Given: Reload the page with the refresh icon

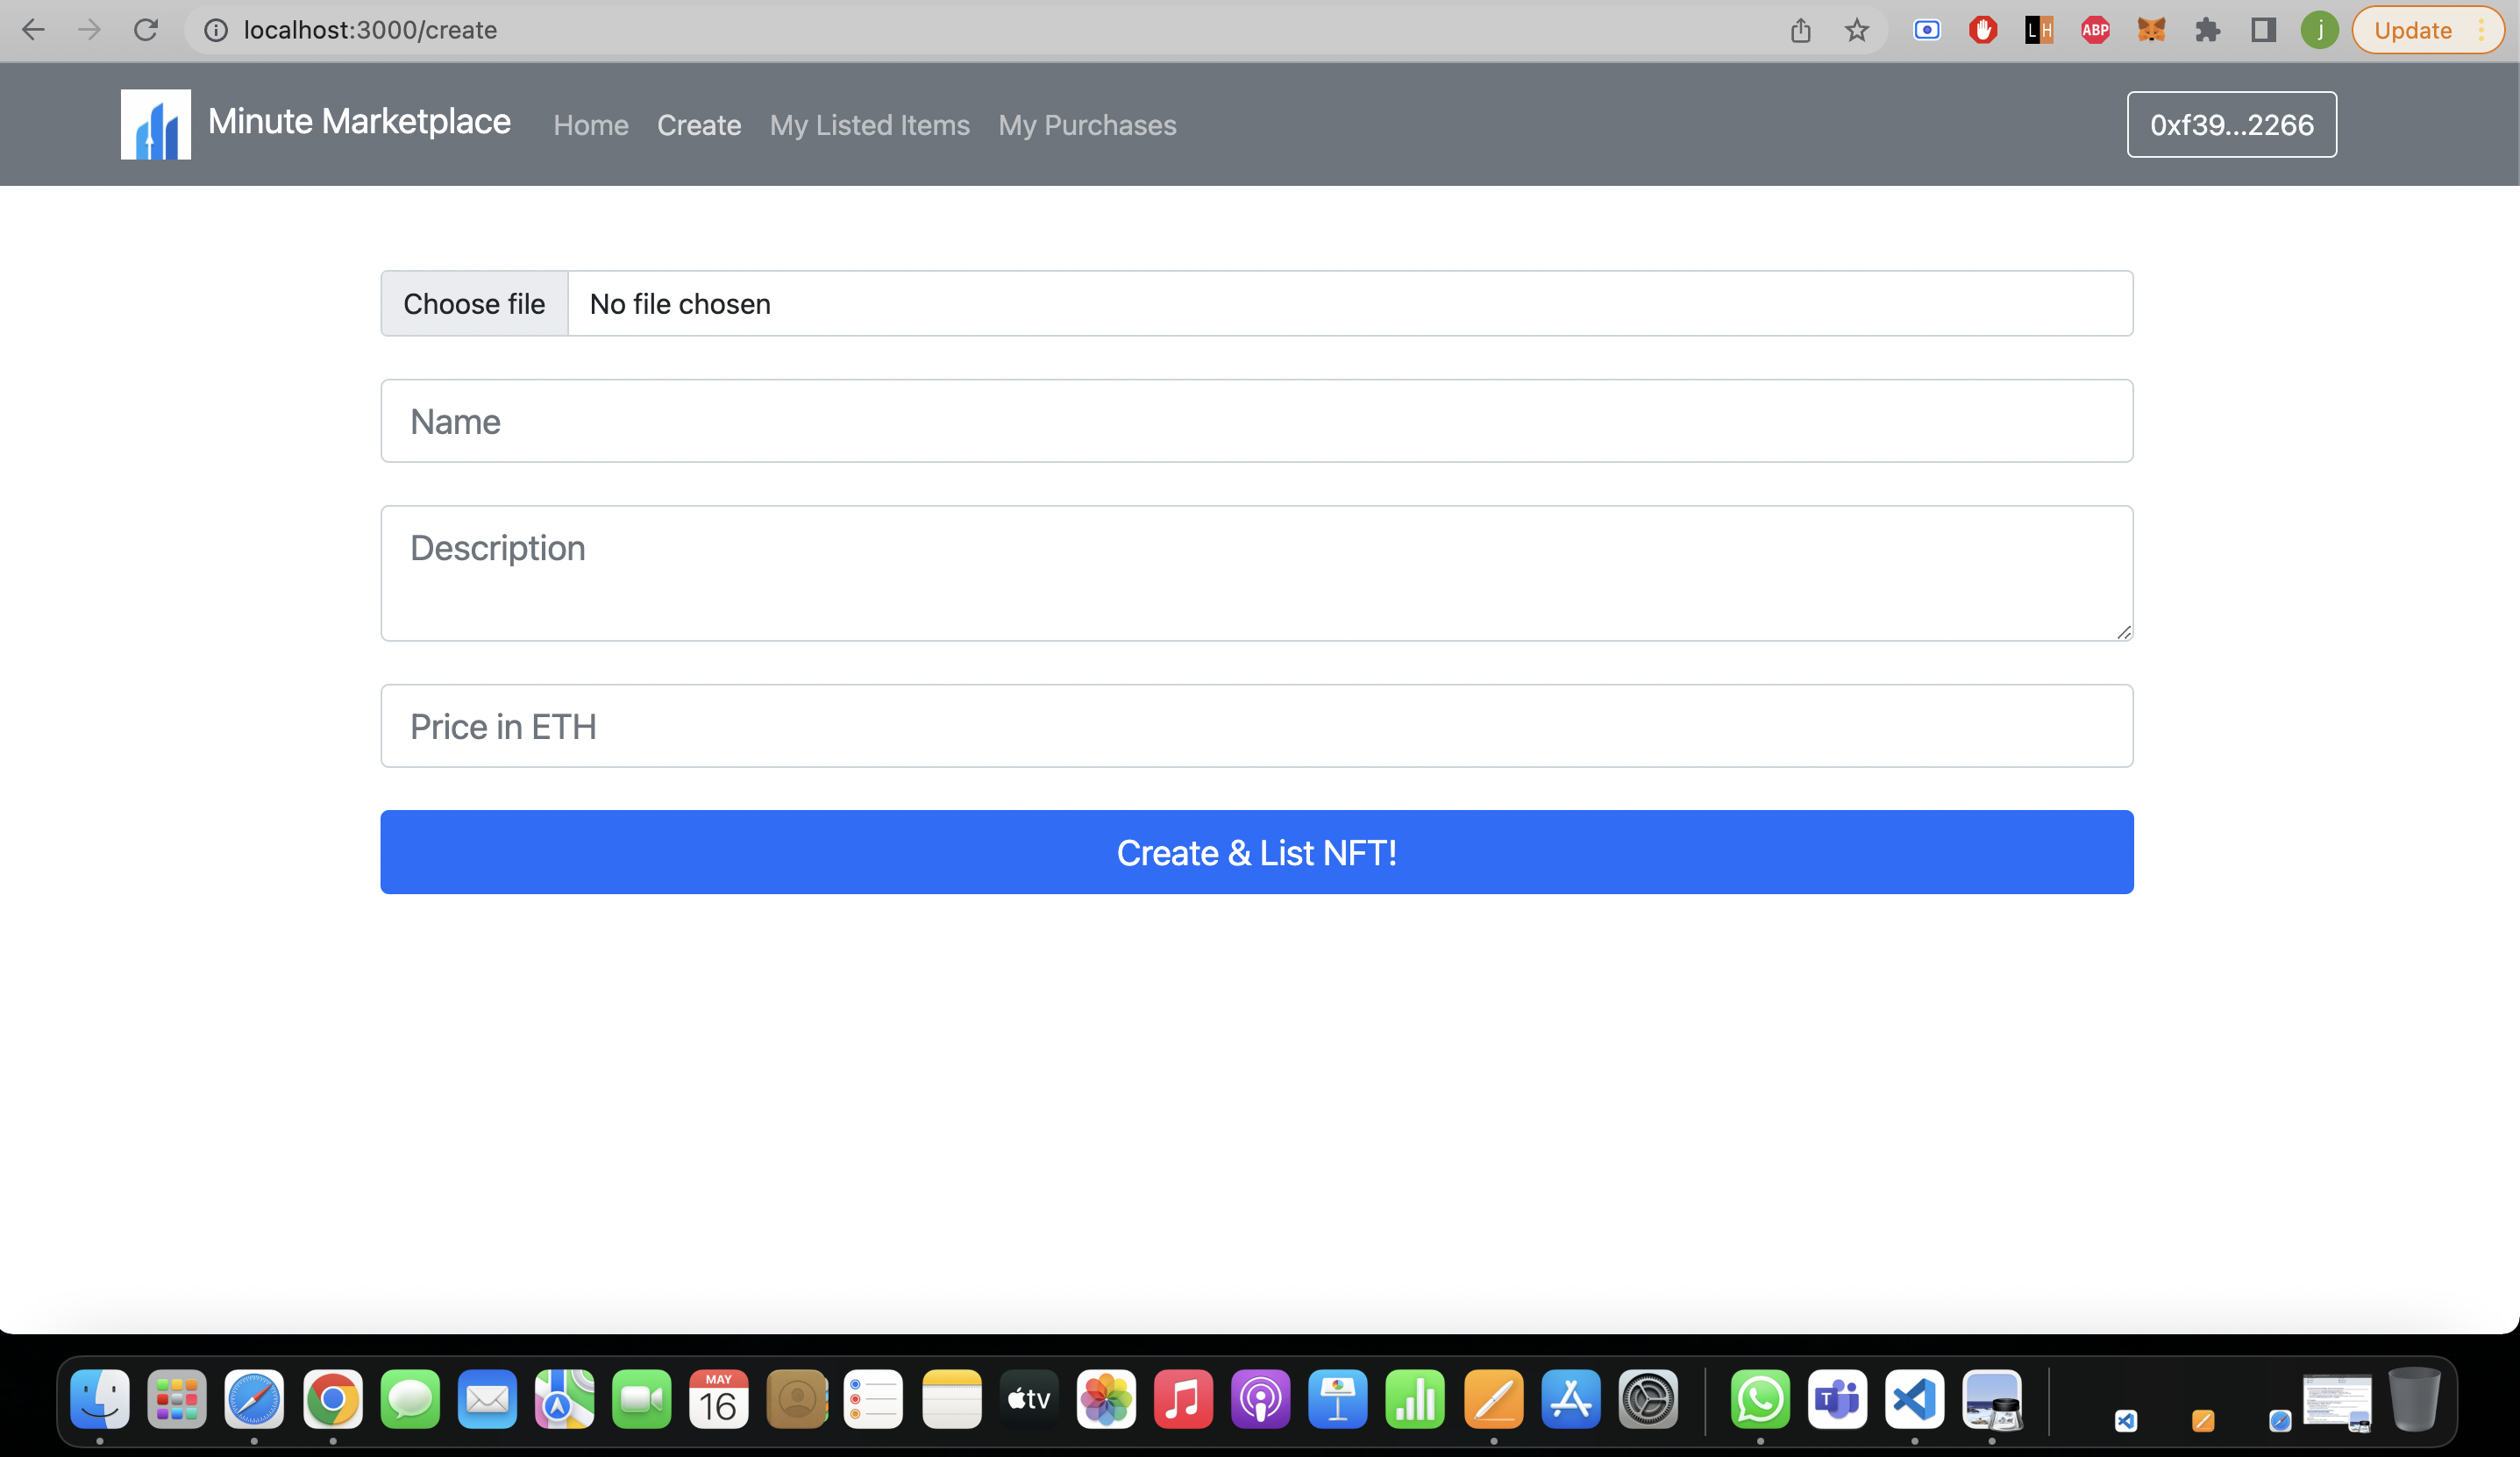Looking at the screenshot, I should click(146, 30).
